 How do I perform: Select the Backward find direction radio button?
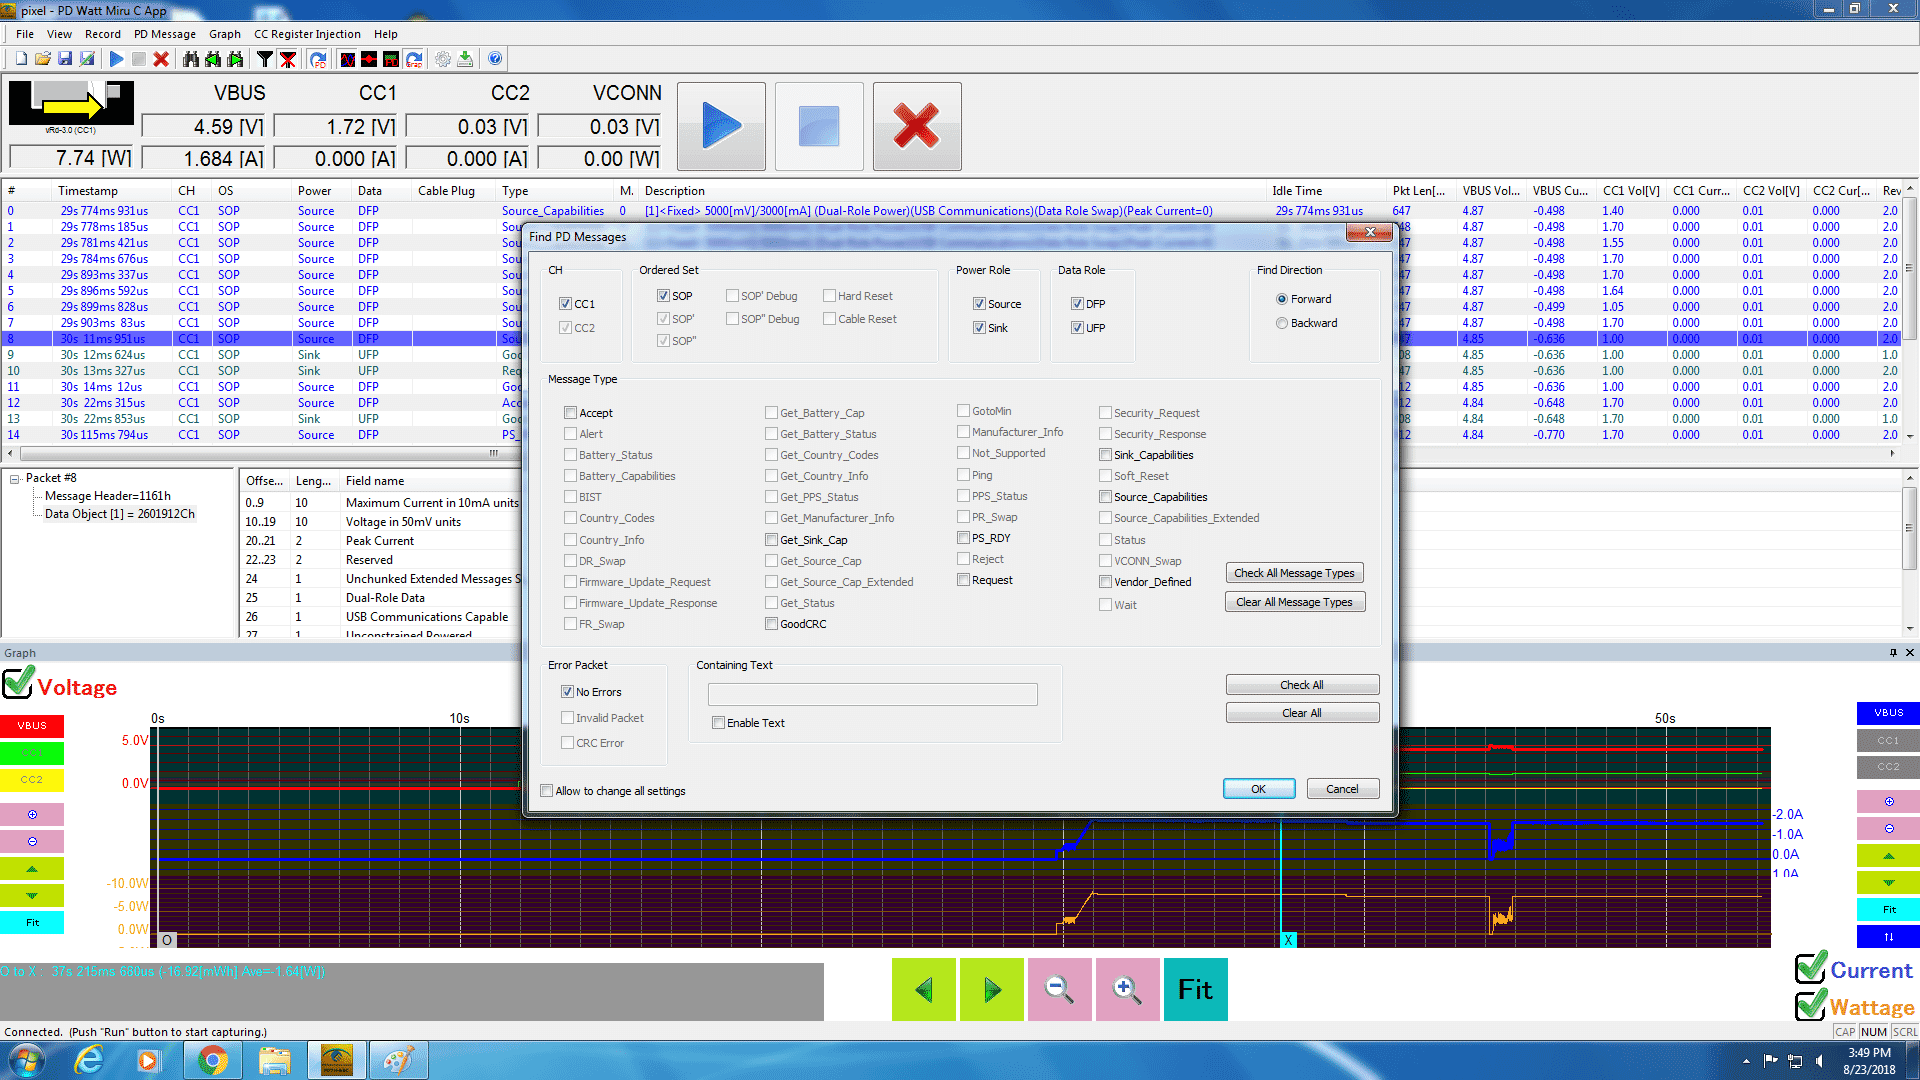click(1282, 322)
